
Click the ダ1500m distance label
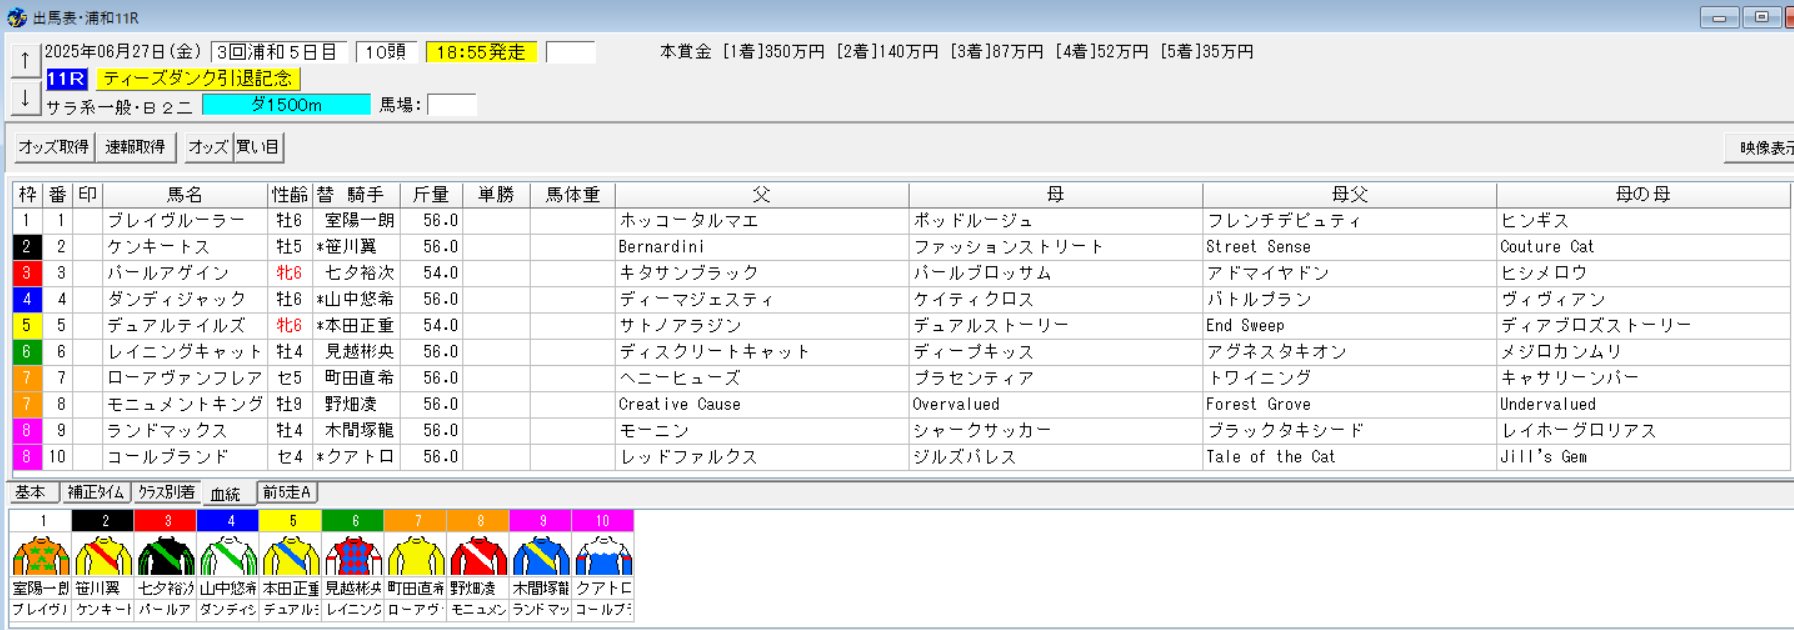286,105
